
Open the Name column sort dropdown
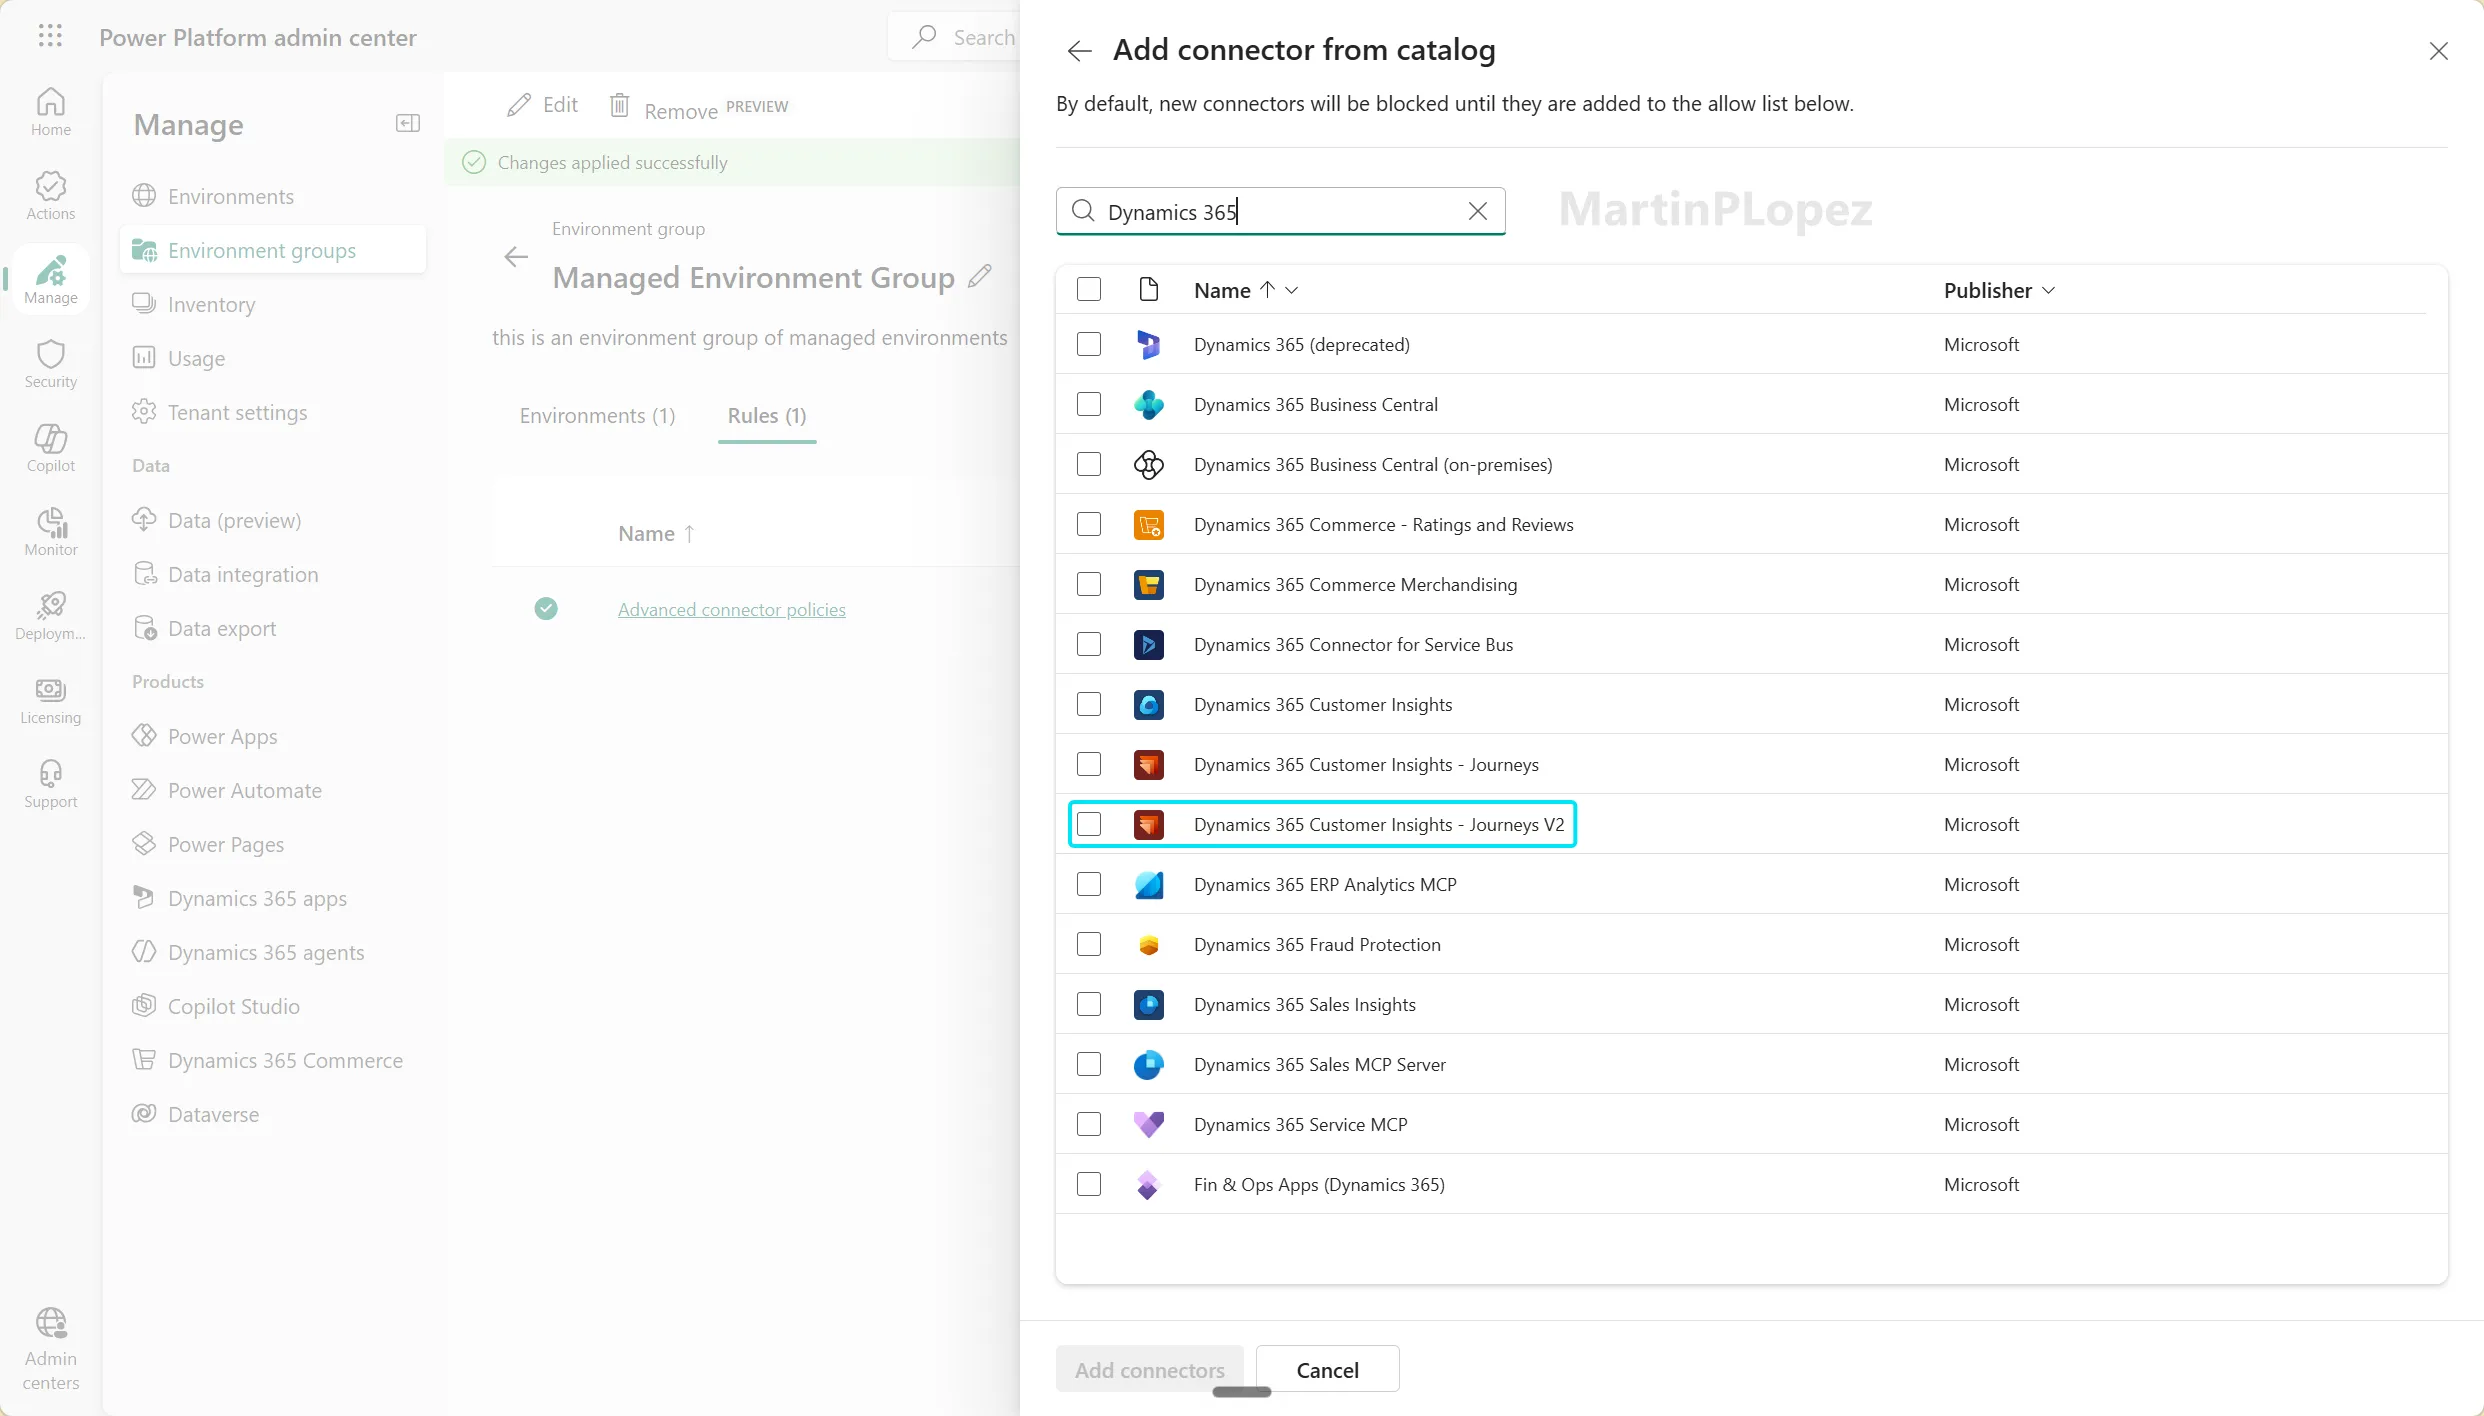click(x=1291, y=290)
